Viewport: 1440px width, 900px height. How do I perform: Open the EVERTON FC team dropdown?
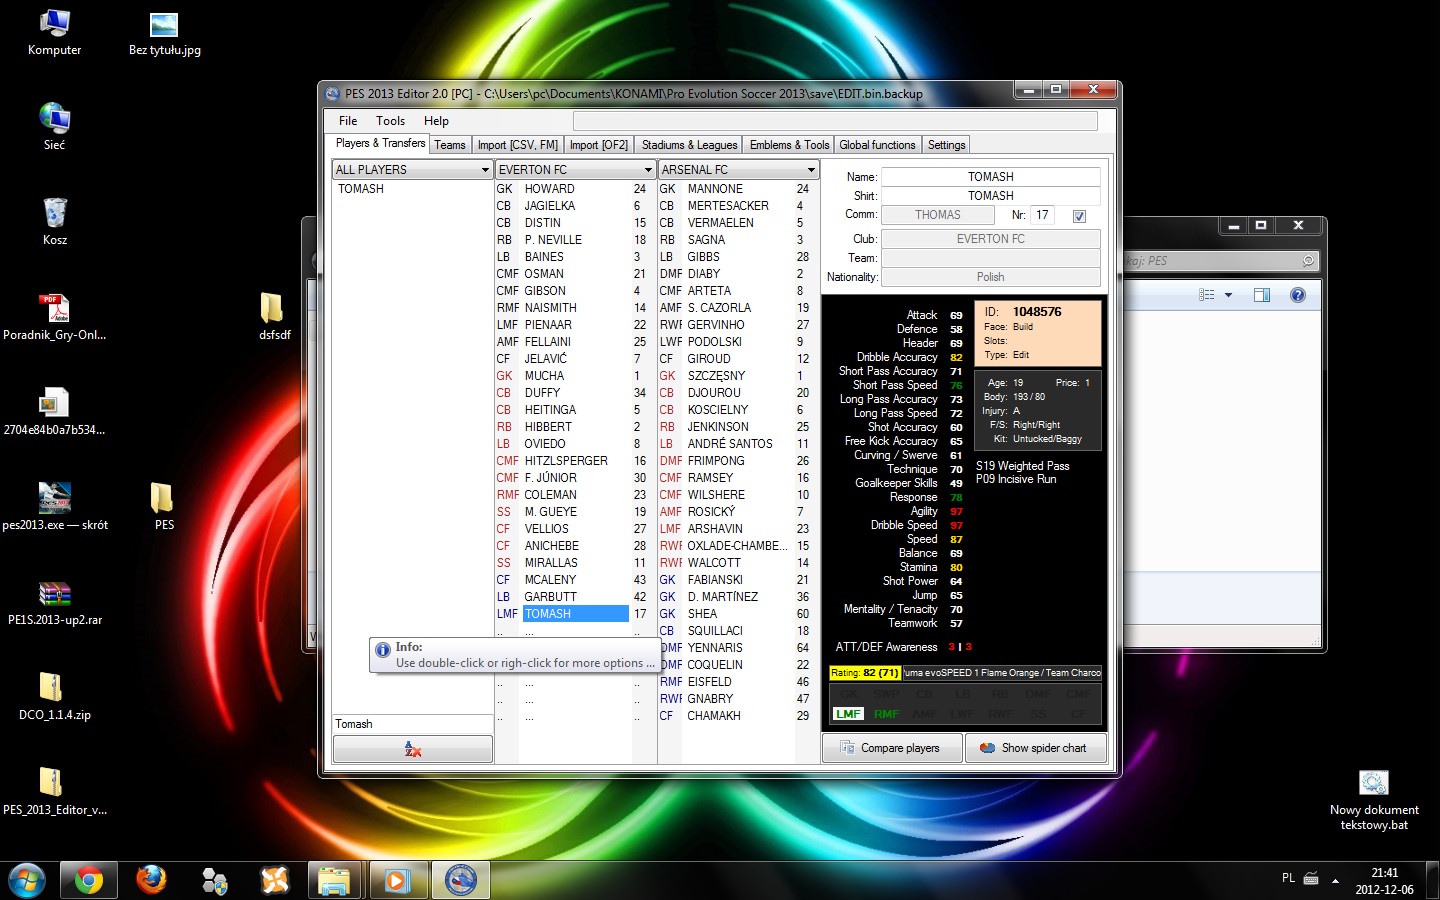point(575,170)
